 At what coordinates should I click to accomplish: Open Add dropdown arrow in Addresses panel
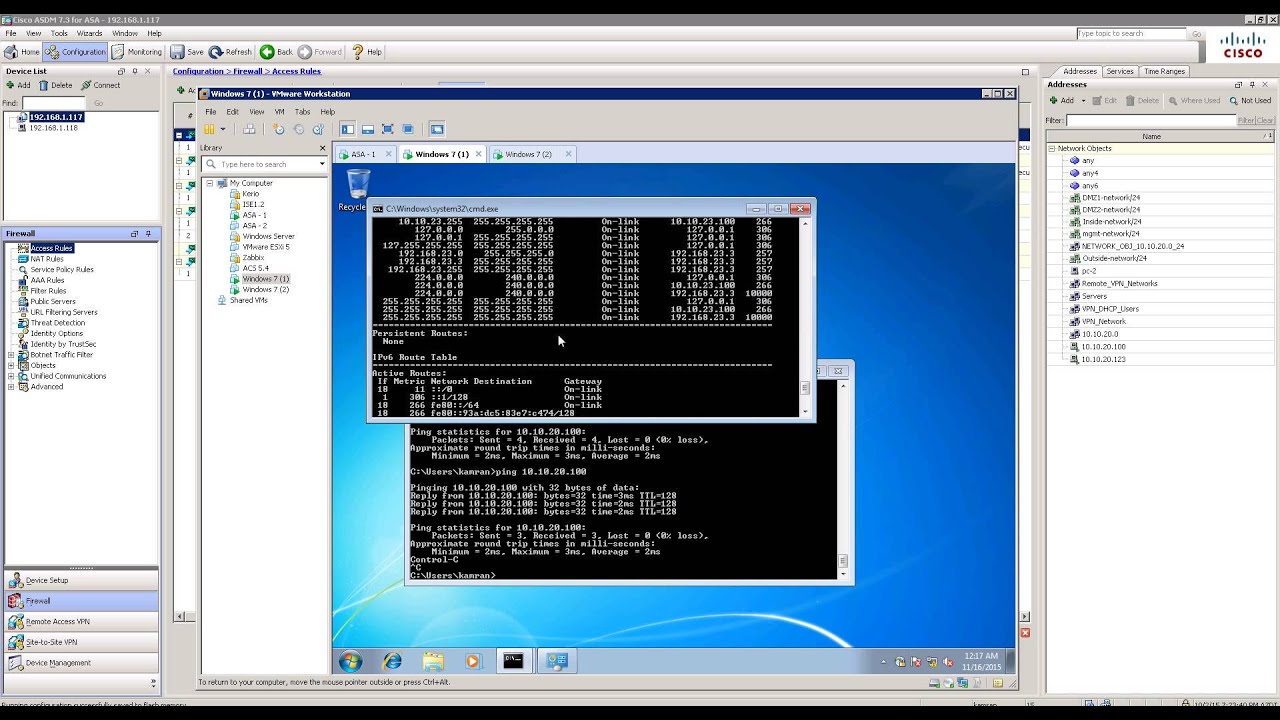click(1083, 101)
